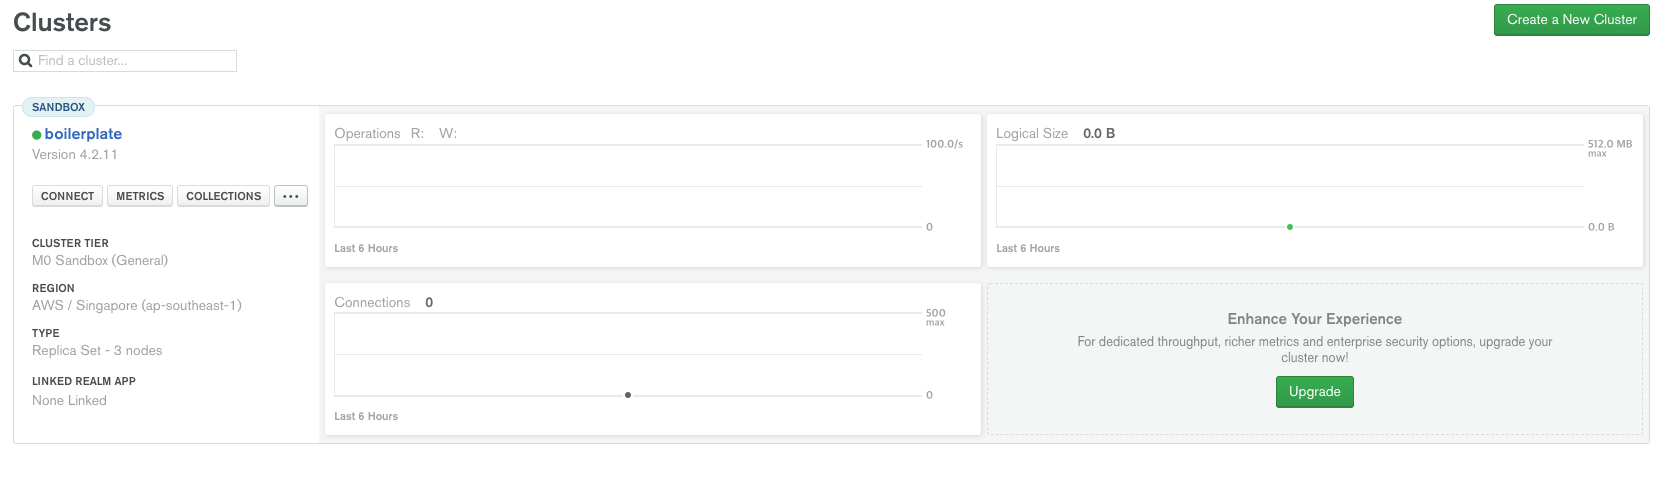Click the Logical Size 0.0 B value

pyautogui.click(x=1099, y=133)
